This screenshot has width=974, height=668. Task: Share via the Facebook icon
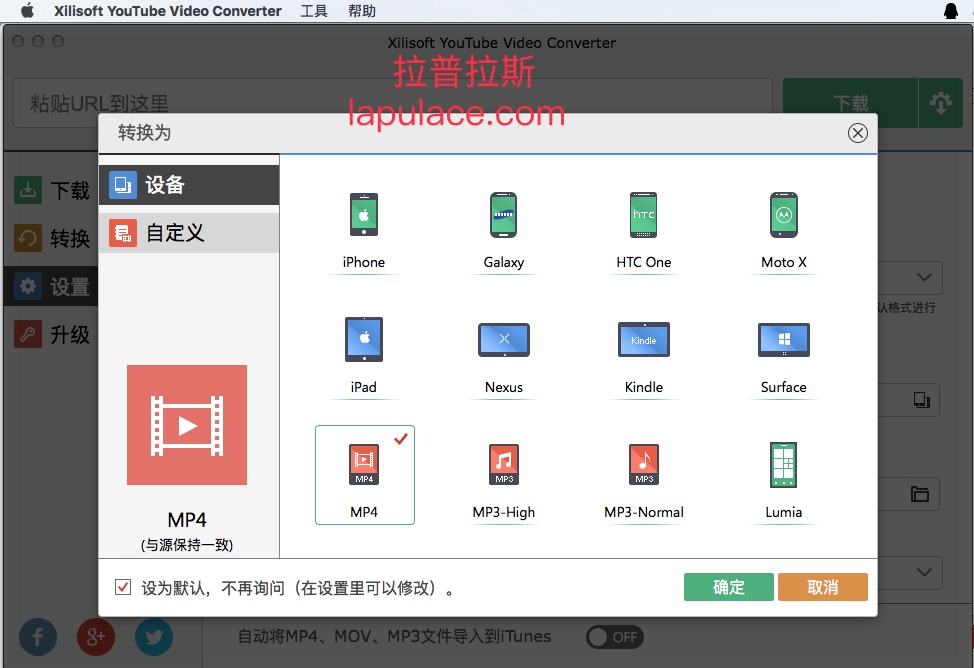(x=38, y=637)
